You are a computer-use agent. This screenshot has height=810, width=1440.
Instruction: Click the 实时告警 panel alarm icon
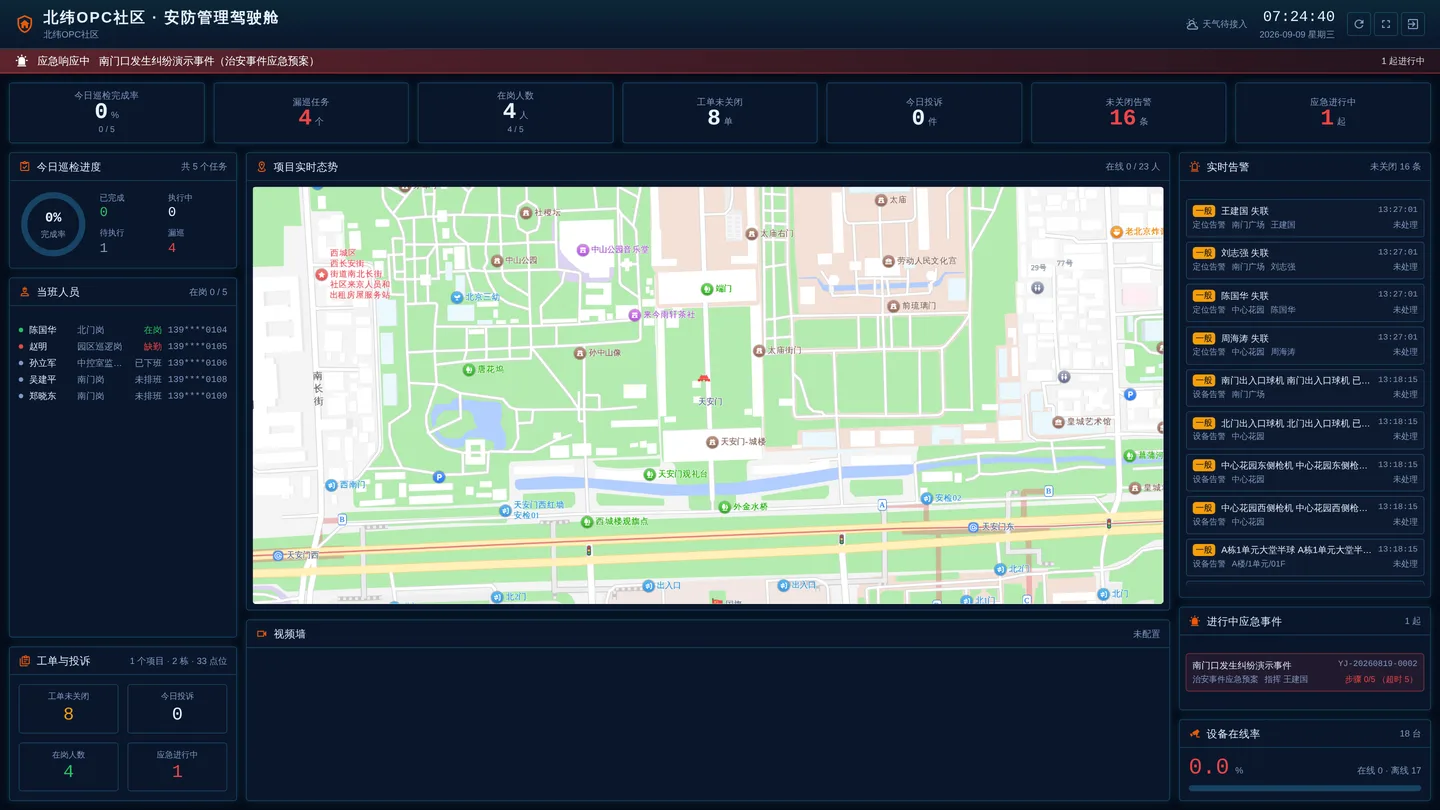1194,167
